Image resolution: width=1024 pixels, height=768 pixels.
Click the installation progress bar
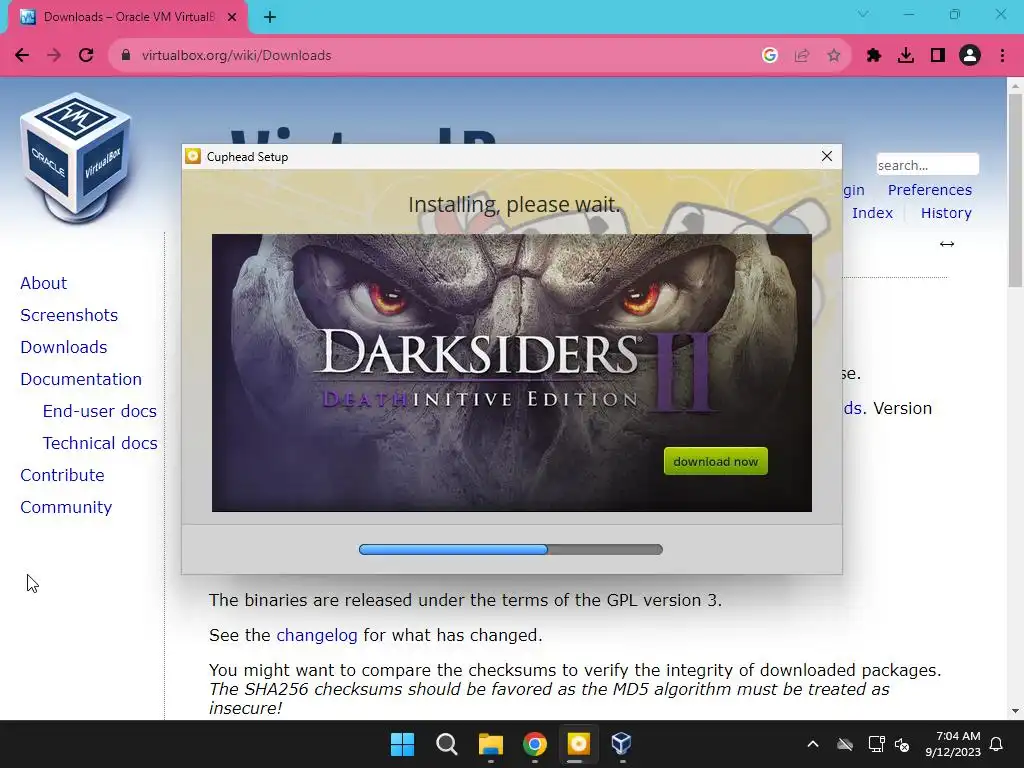511,549
